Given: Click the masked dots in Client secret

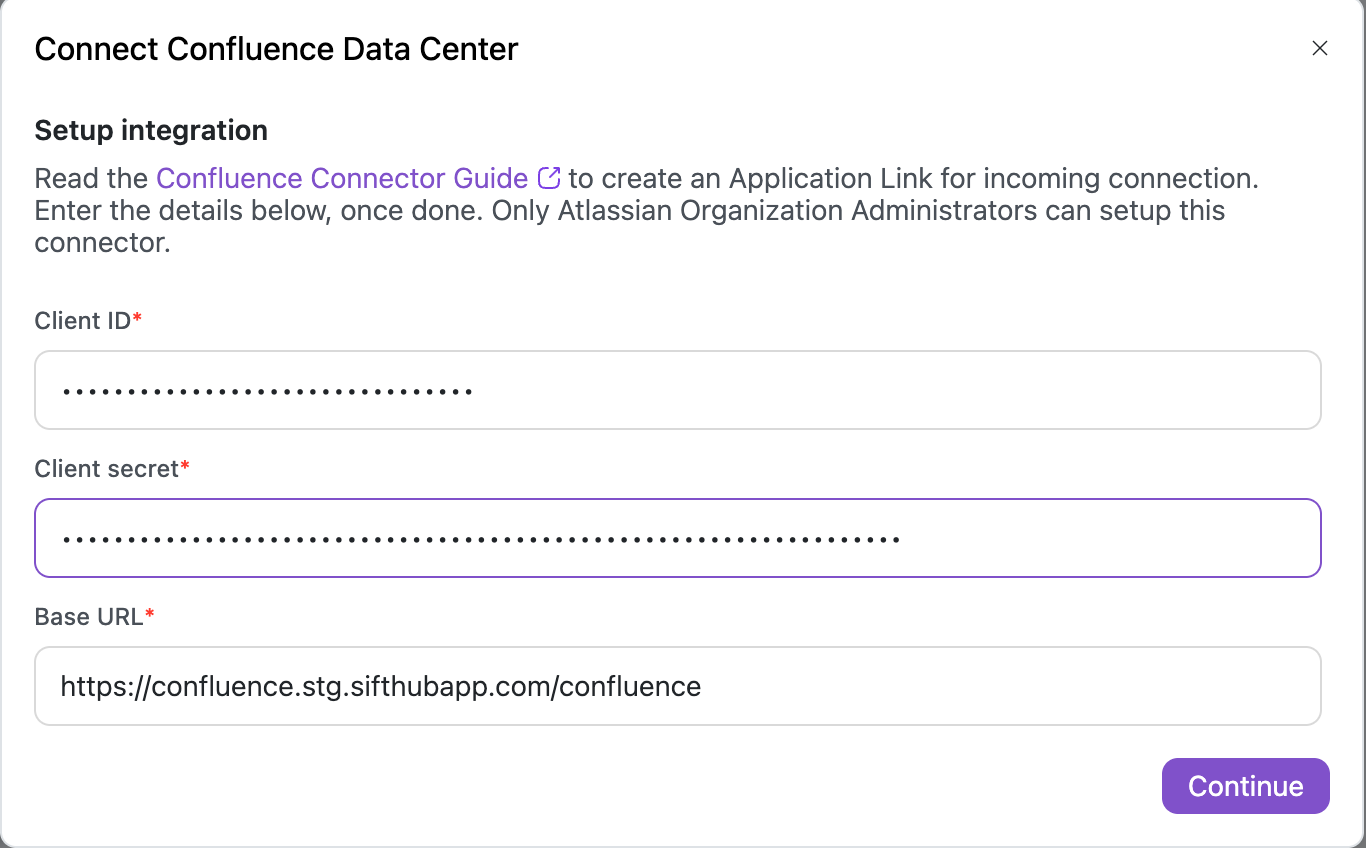Looking at the screenshot, I should pyautogui.click(x=480, y=539).
